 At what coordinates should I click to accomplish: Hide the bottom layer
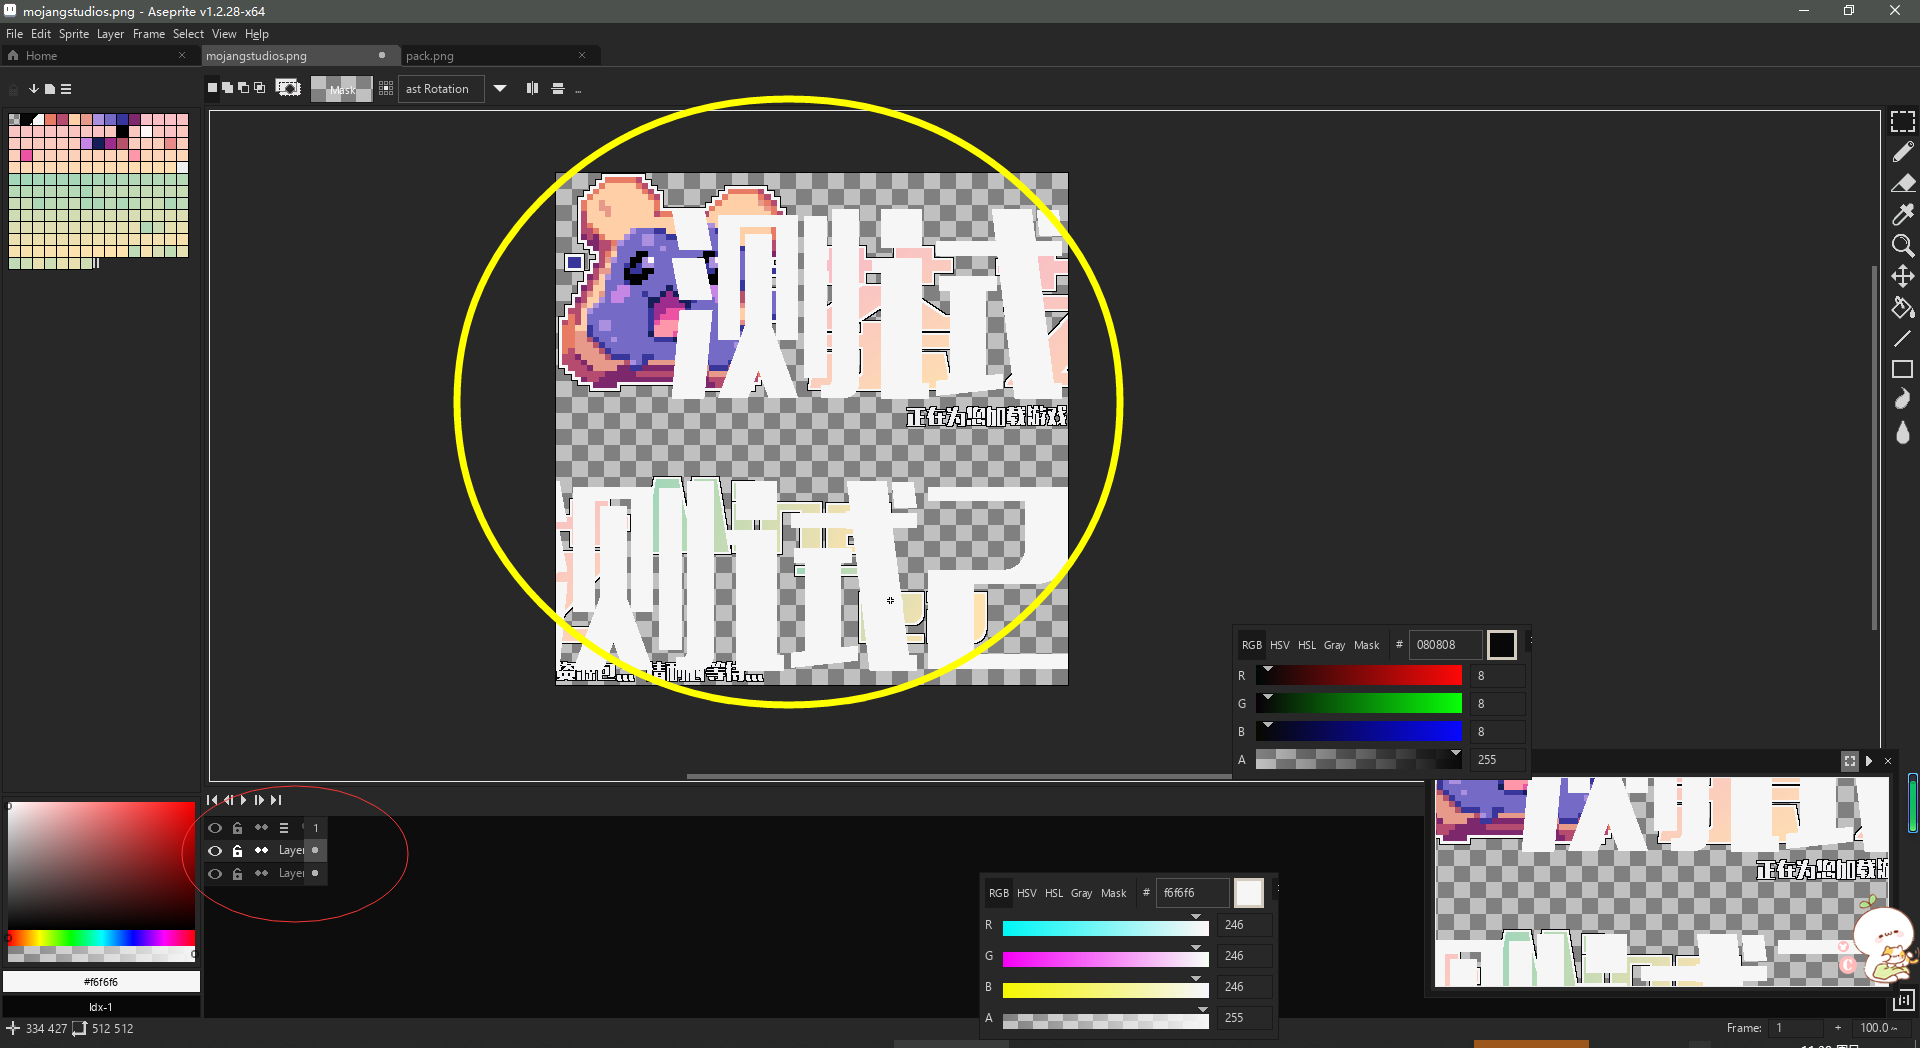[215, 874]
